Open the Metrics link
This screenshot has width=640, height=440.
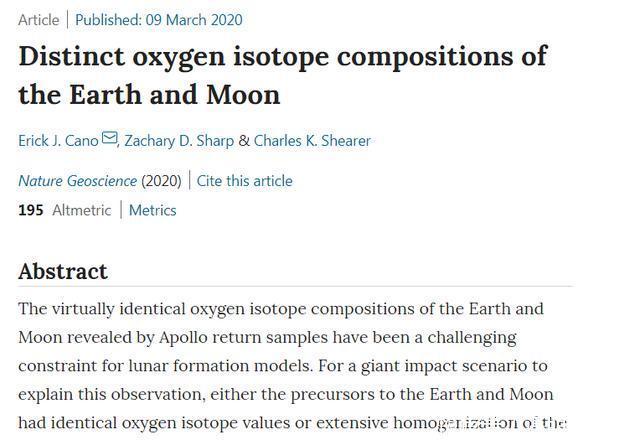152,210
